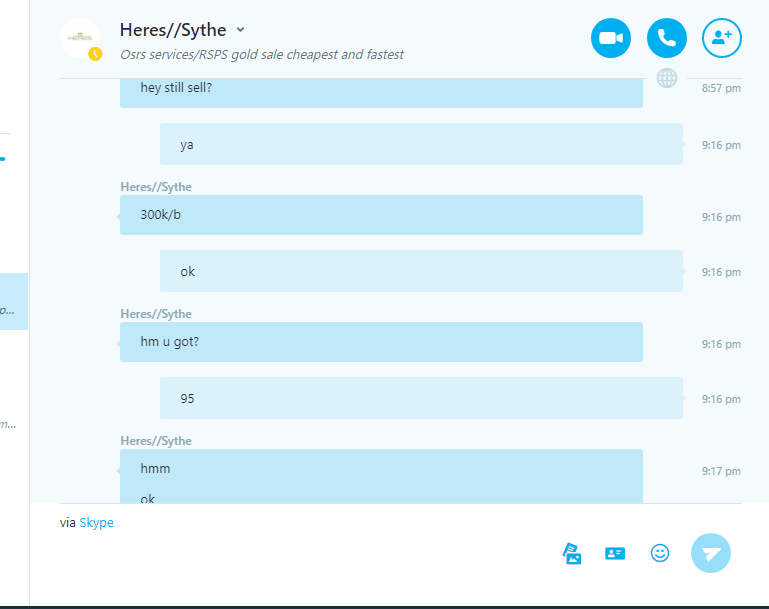769x609 pixels.
Task: Select the 'hm u got?' message
Action: pyautogui.click(x=382, y=342)
